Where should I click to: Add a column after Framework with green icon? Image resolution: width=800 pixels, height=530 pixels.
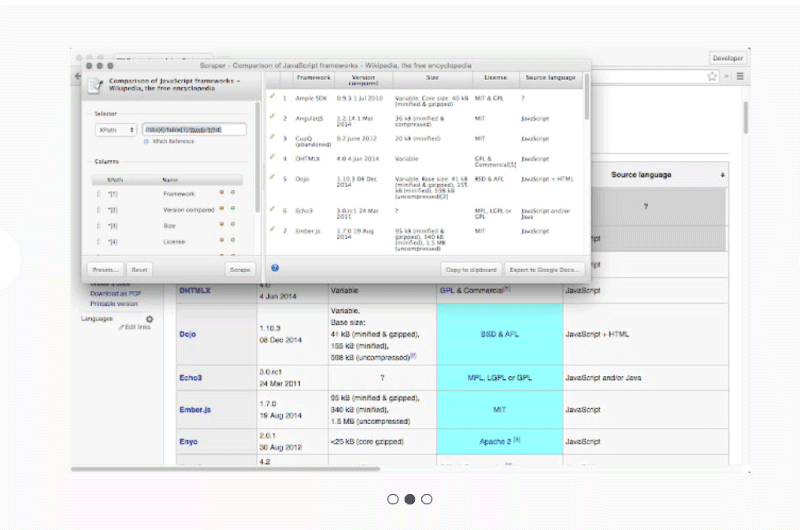[233, 192]
